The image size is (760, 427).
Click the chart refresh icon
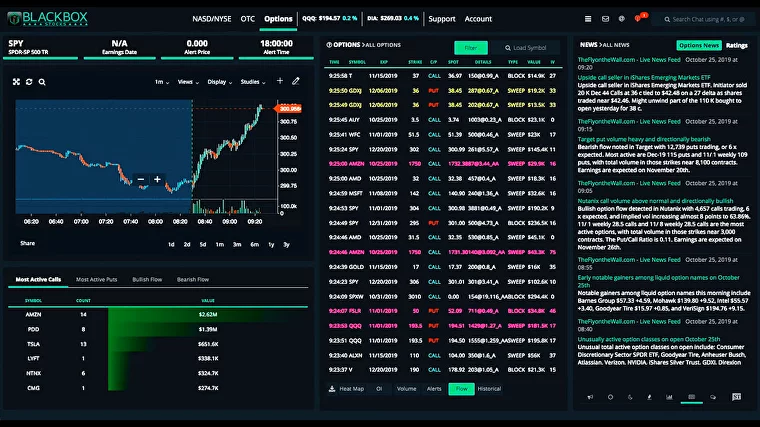coord(29,81)
